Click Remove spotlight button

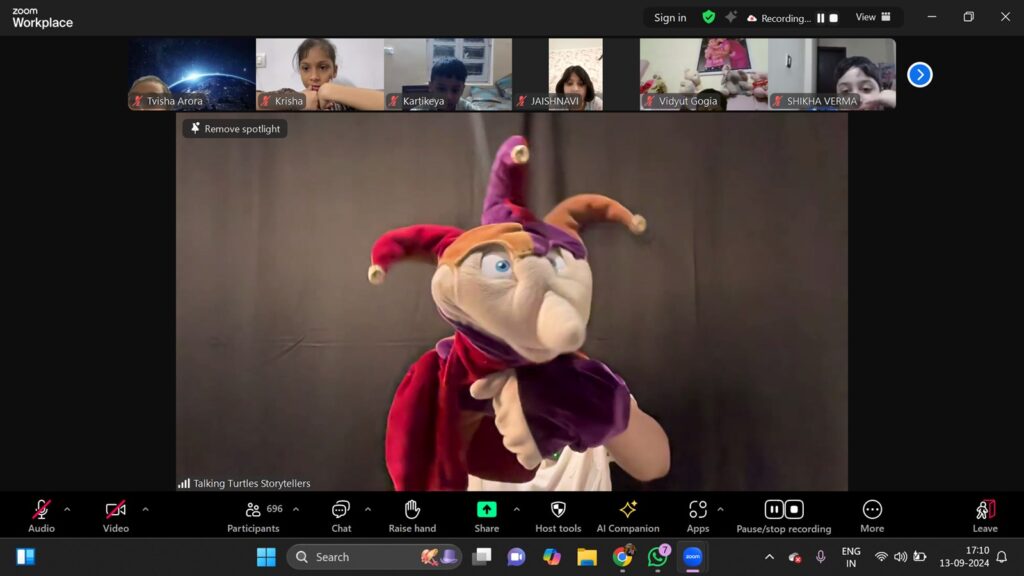click(x=235, y=129)
